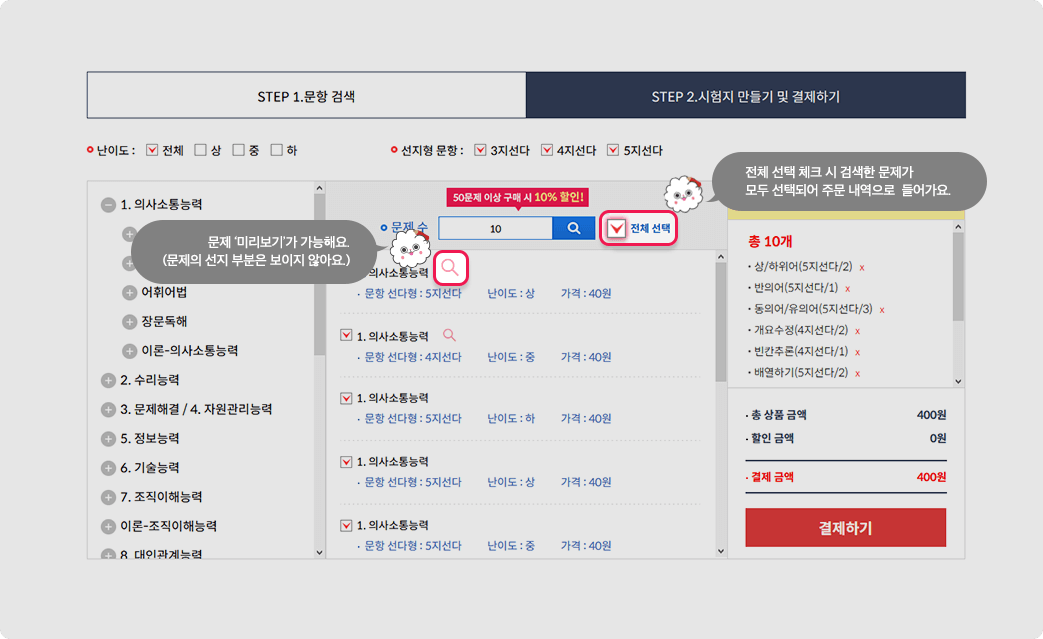This screenshot has height=639, width=1043.
Task: Expand 2. 수리능력 category
Action: (x=108, y=380)
